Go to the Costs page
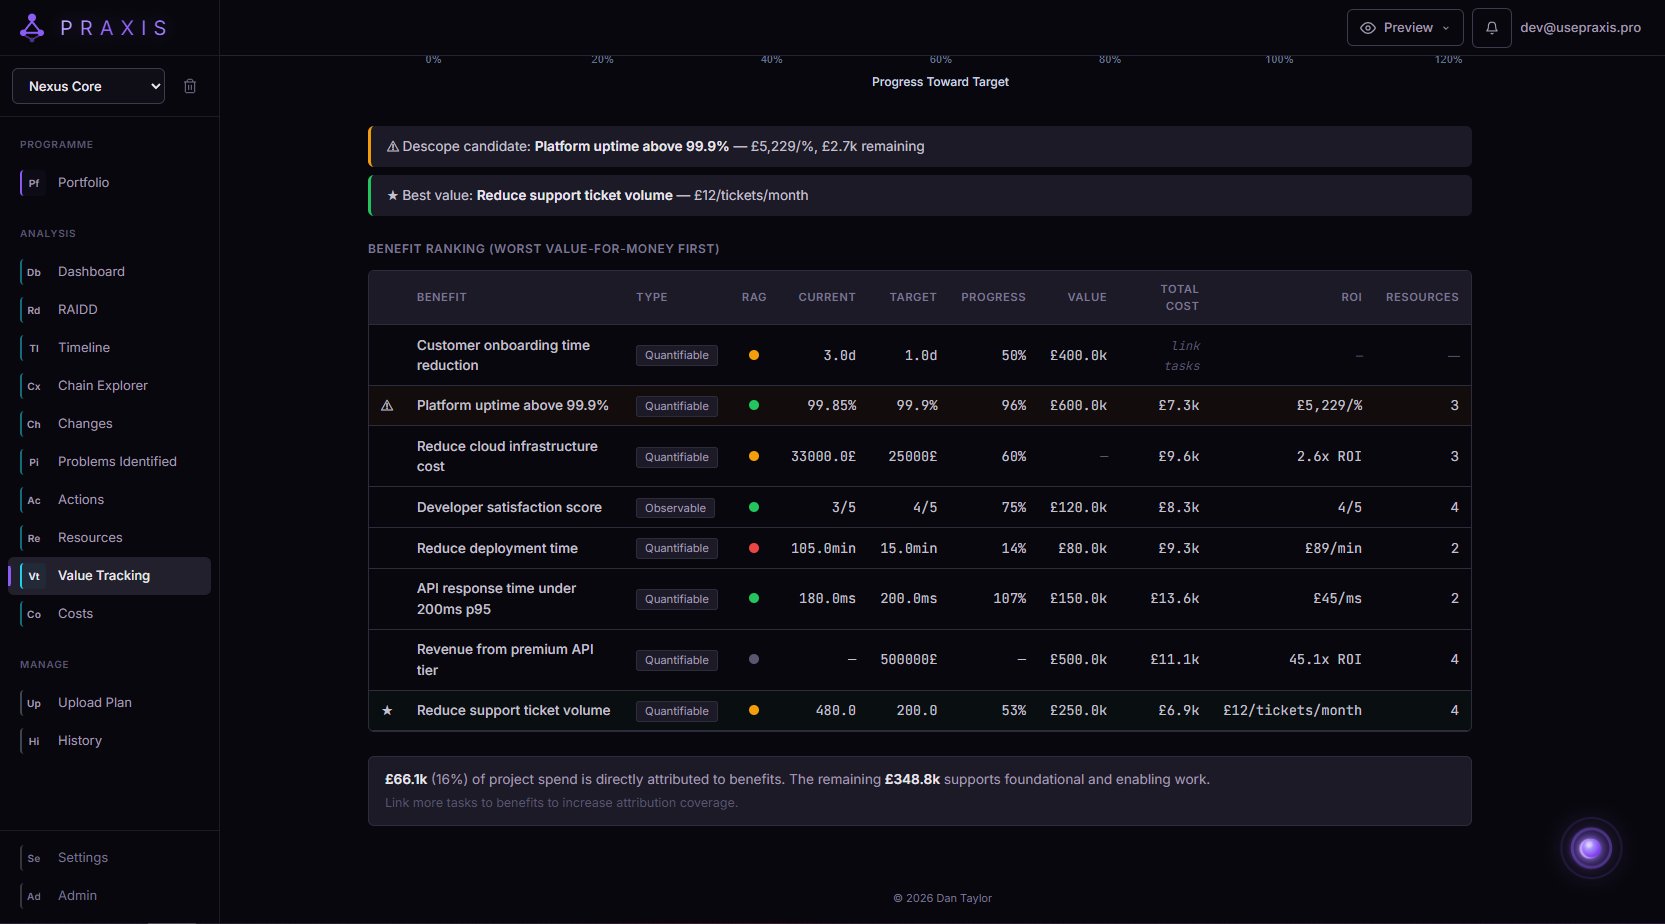 tap(75, 614)
